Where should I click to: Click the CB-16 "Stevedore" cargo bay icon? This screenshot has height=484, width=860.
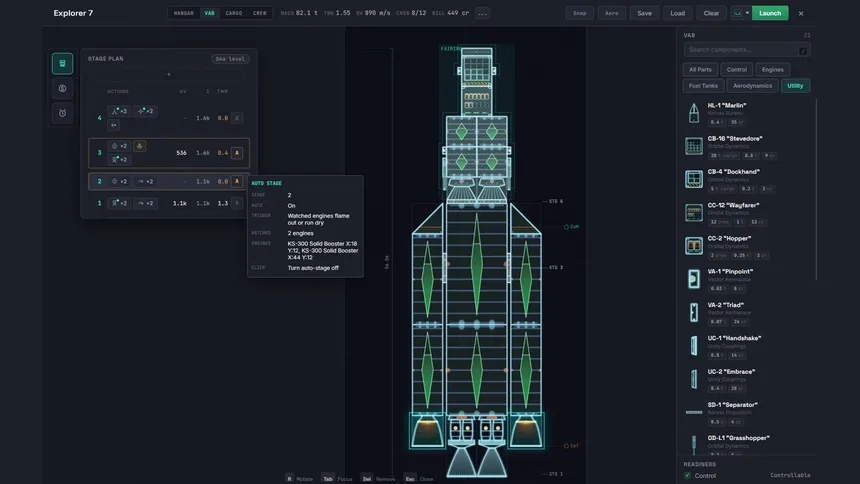[x=694, y=146]
